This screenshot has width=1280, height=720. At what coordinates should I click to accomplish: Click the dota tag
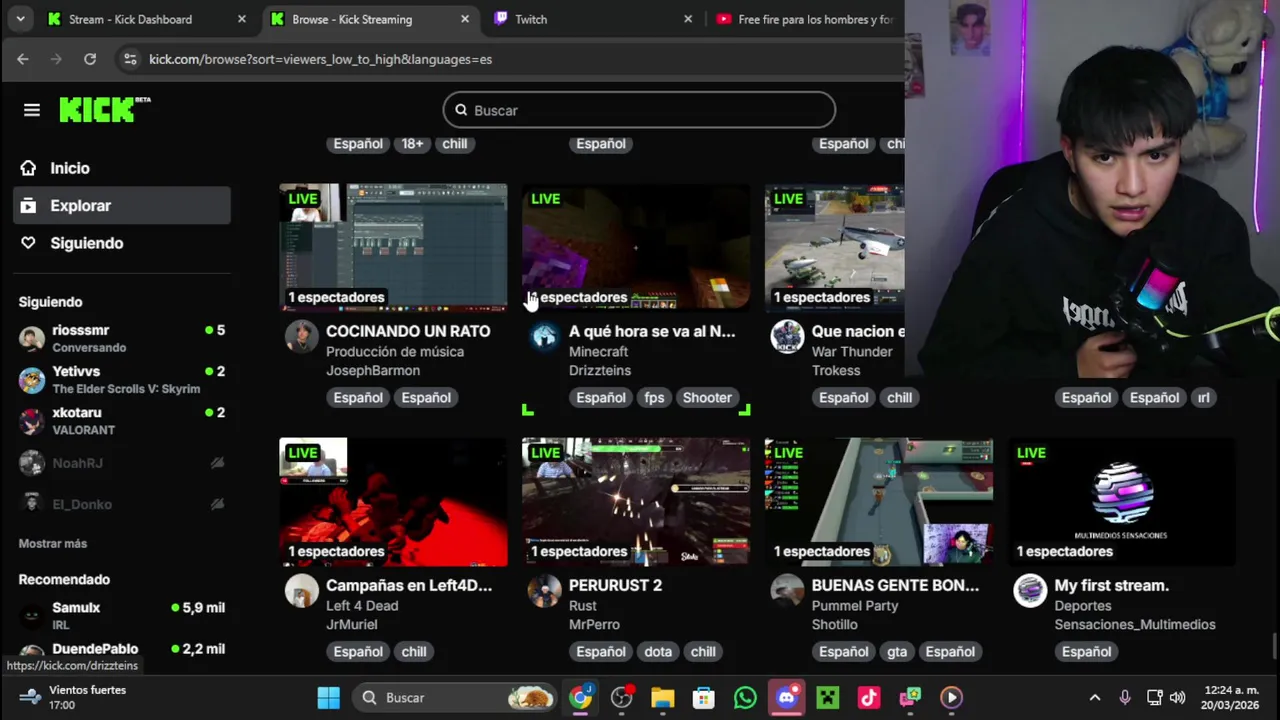(x=658, y=651)
